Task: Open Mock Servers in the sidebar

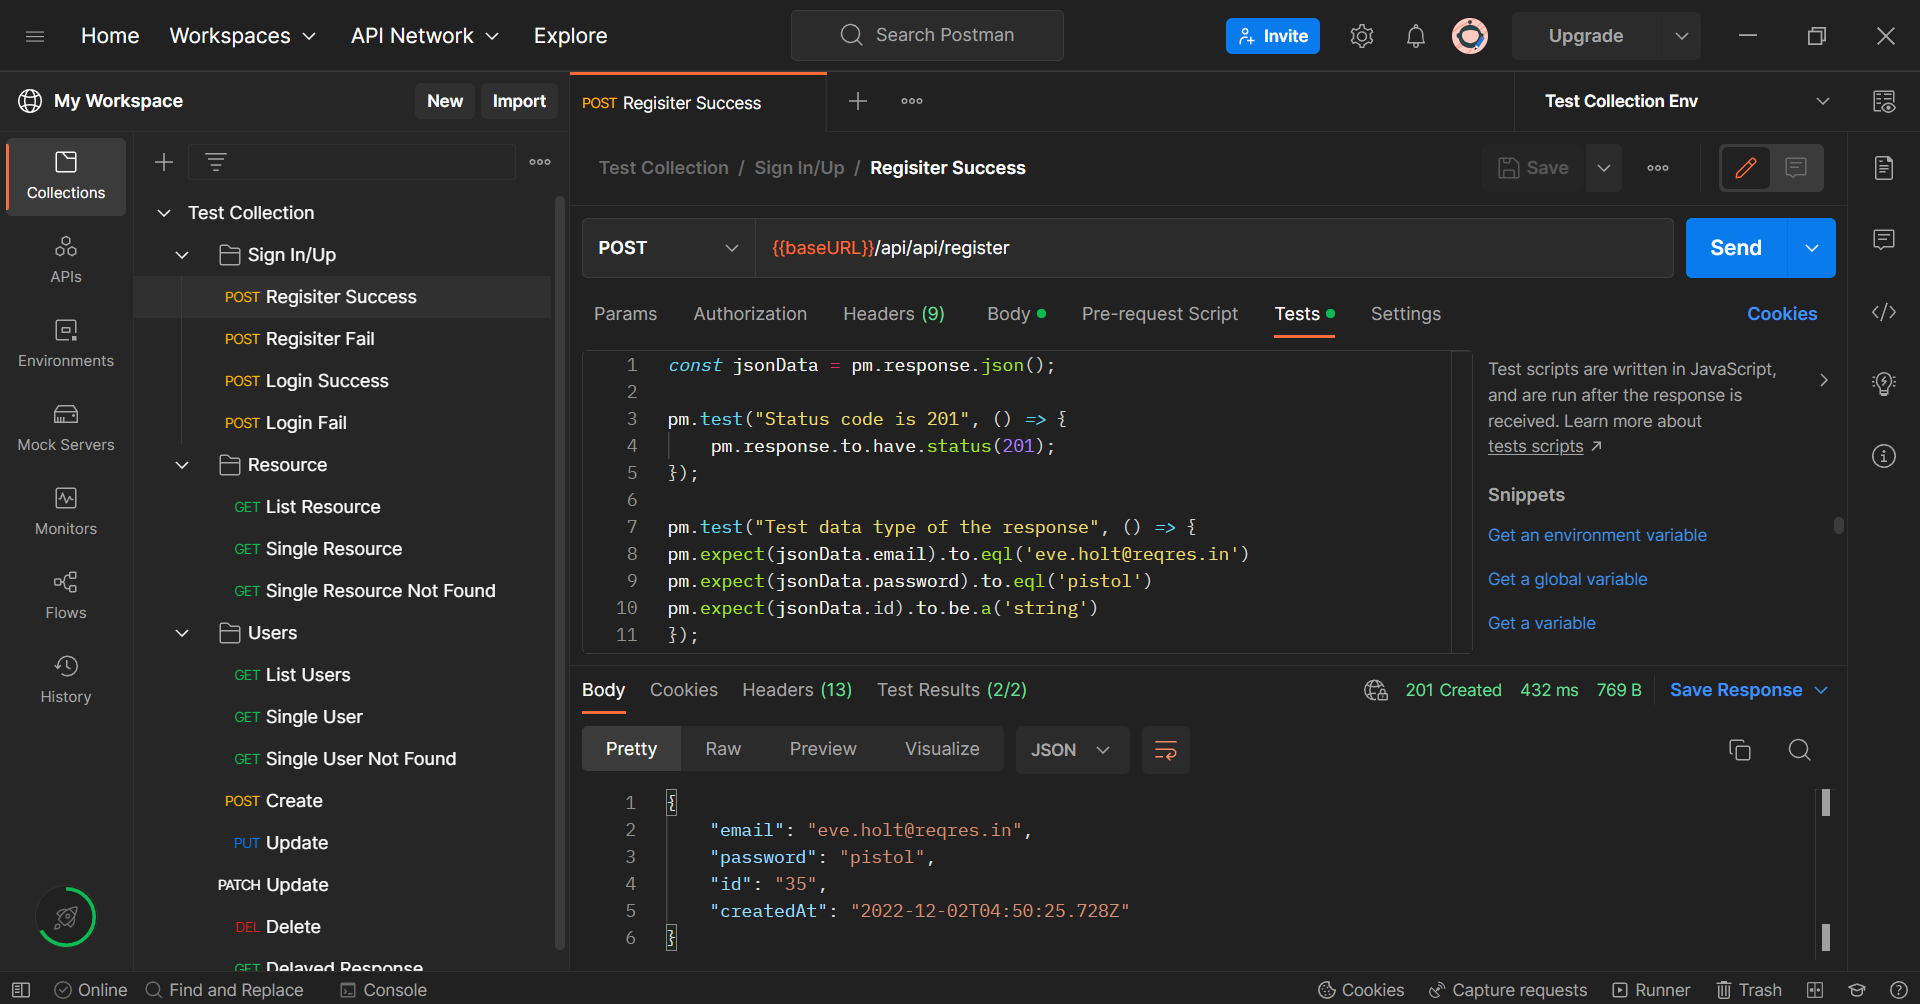Action: click(66, 428)
